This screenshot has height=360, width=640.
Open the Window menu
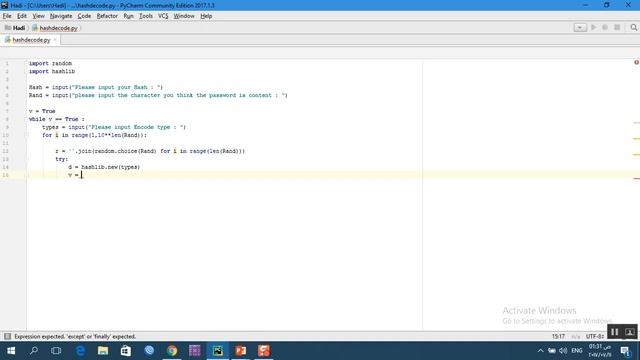pyautogui.click(x=184, y=16)
